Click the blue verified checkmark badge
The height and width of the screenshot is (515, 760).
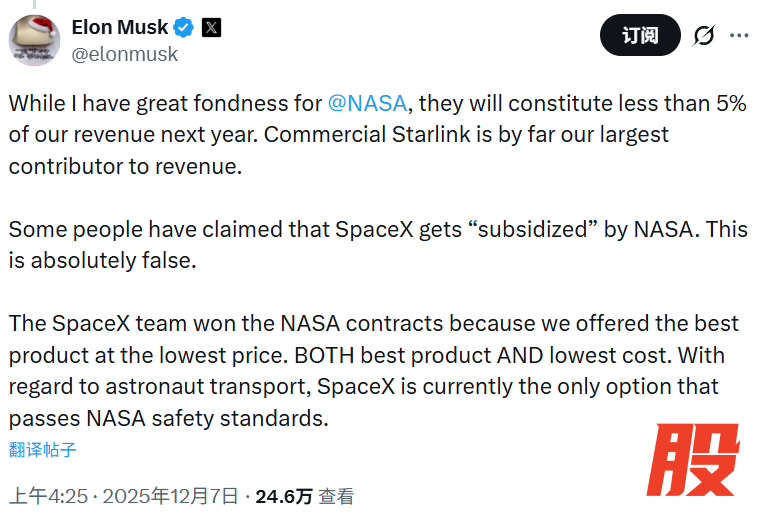(182, 27)
